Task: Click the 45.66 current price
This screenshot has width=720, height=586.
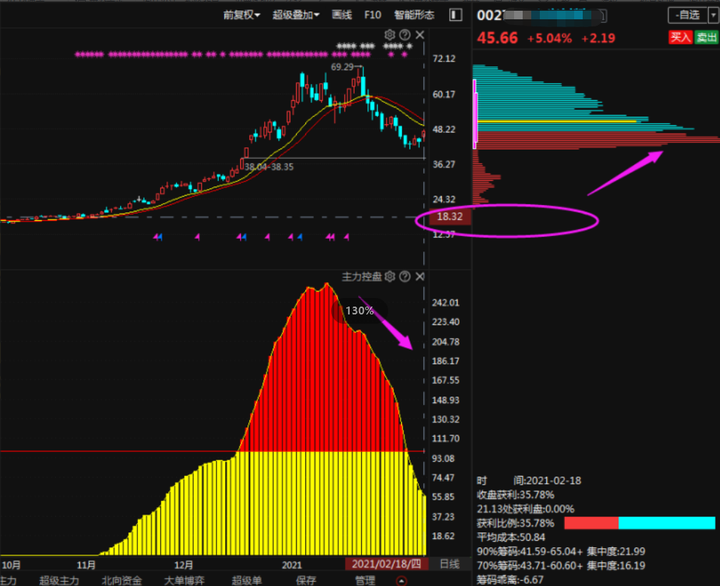Action: pos(497,38)
